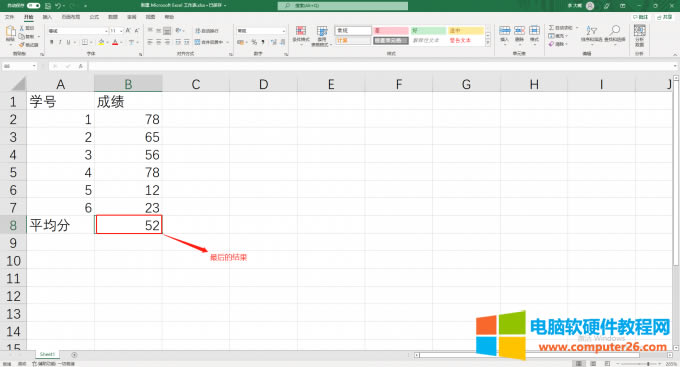This screenshot has height=367, width=680.
Task: Toggle underline formatting
Action: click(68, 42)
